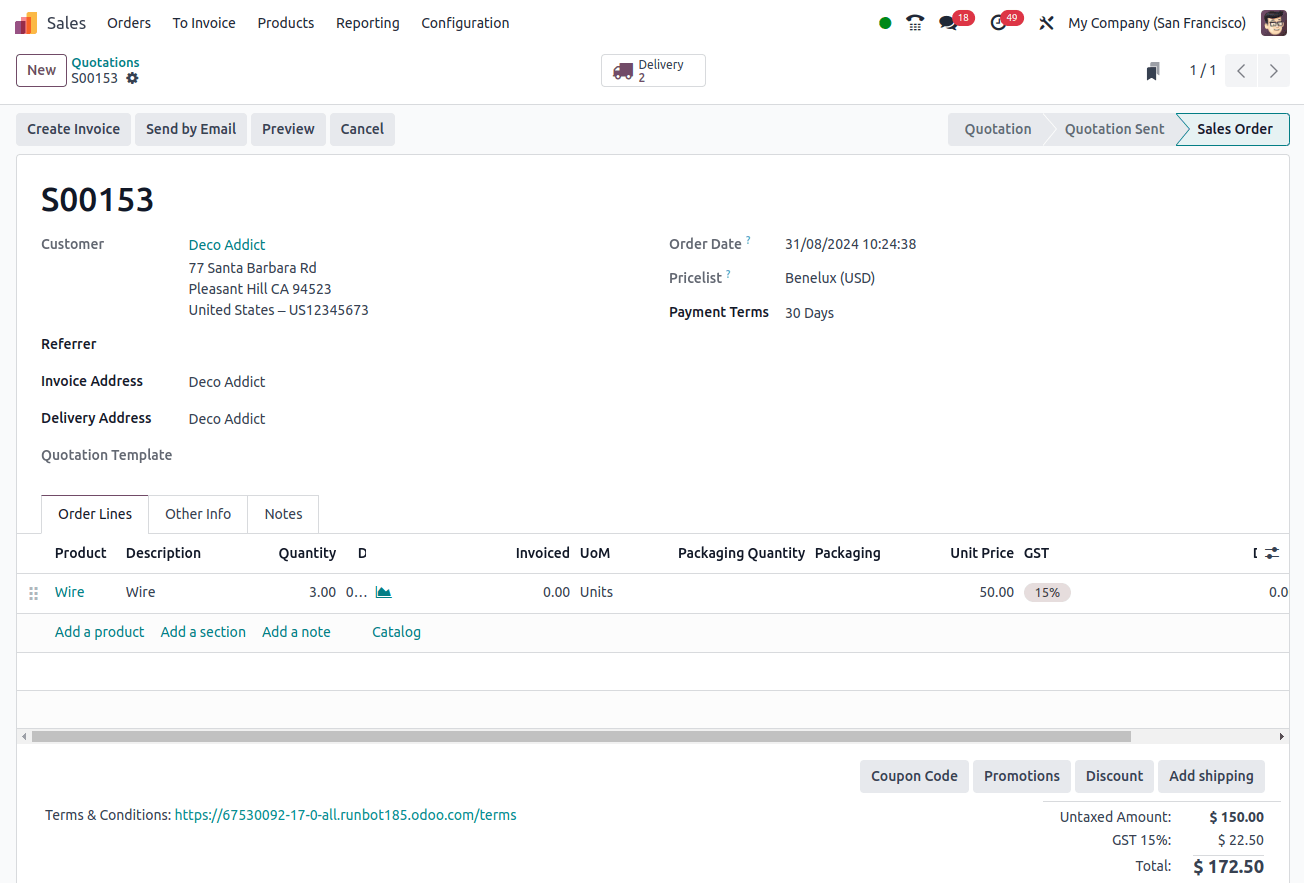Open the Orders menu
Image resolution: width=1304 pixels, height=883 pixels.
click(x=129, y=23)
